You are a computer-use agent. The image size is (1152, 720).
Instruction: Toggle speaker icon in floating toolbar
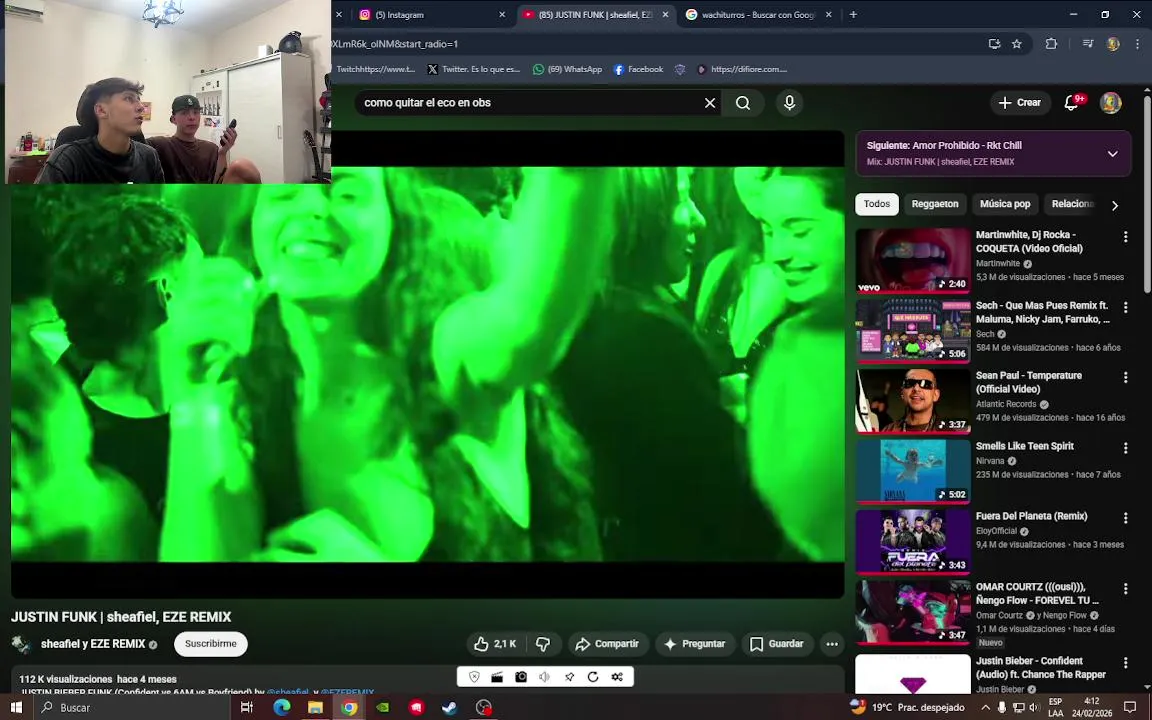tap(544, 677)
